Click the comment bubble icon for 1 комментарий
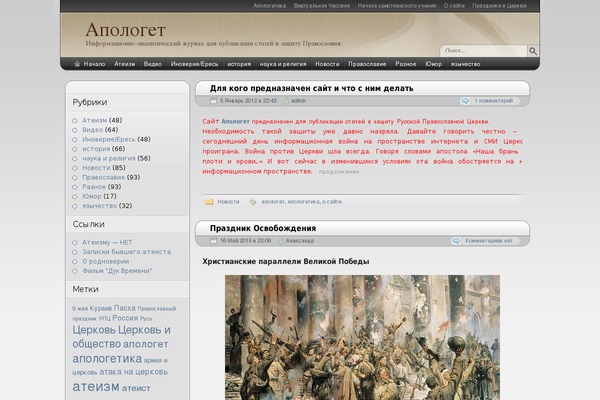The width and height of the screenshot is (600, 400). [465, 101]
